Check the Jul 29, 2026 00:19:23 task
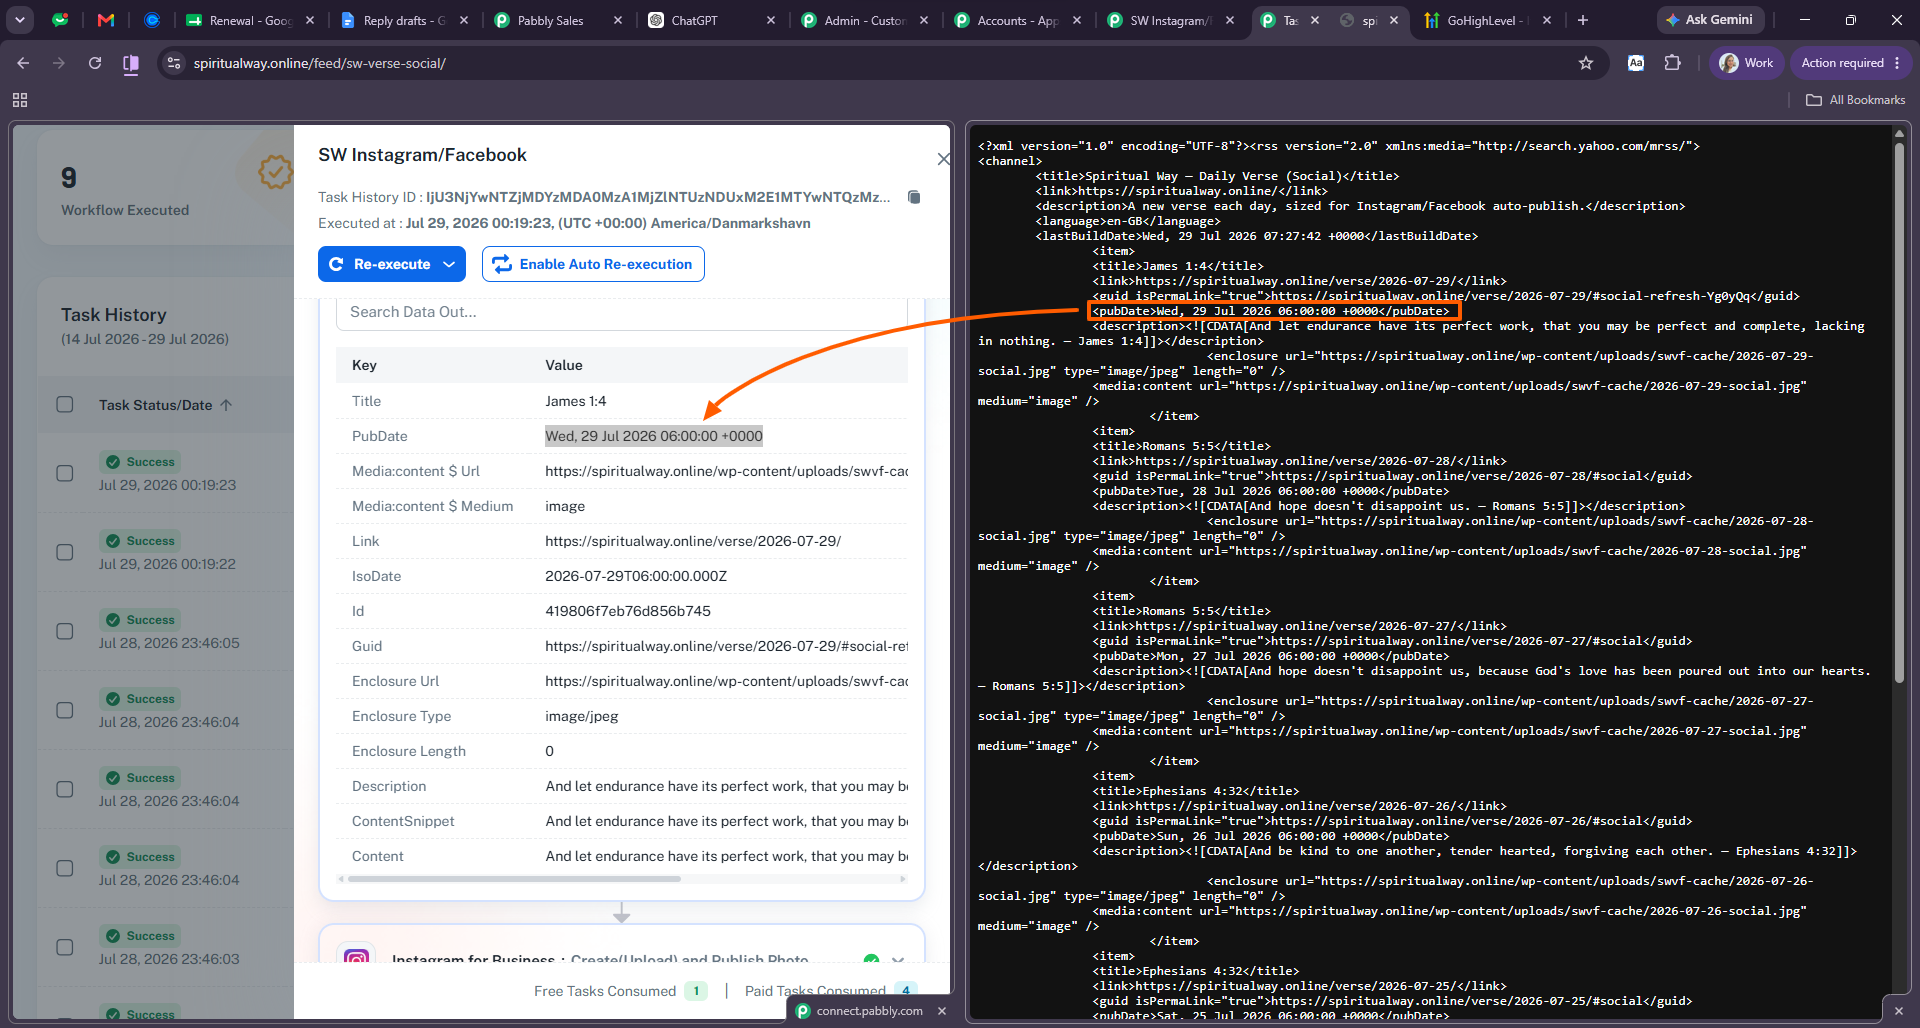Image resolution: width=1920 pixels, height=1028 pixels. (65, 473)
